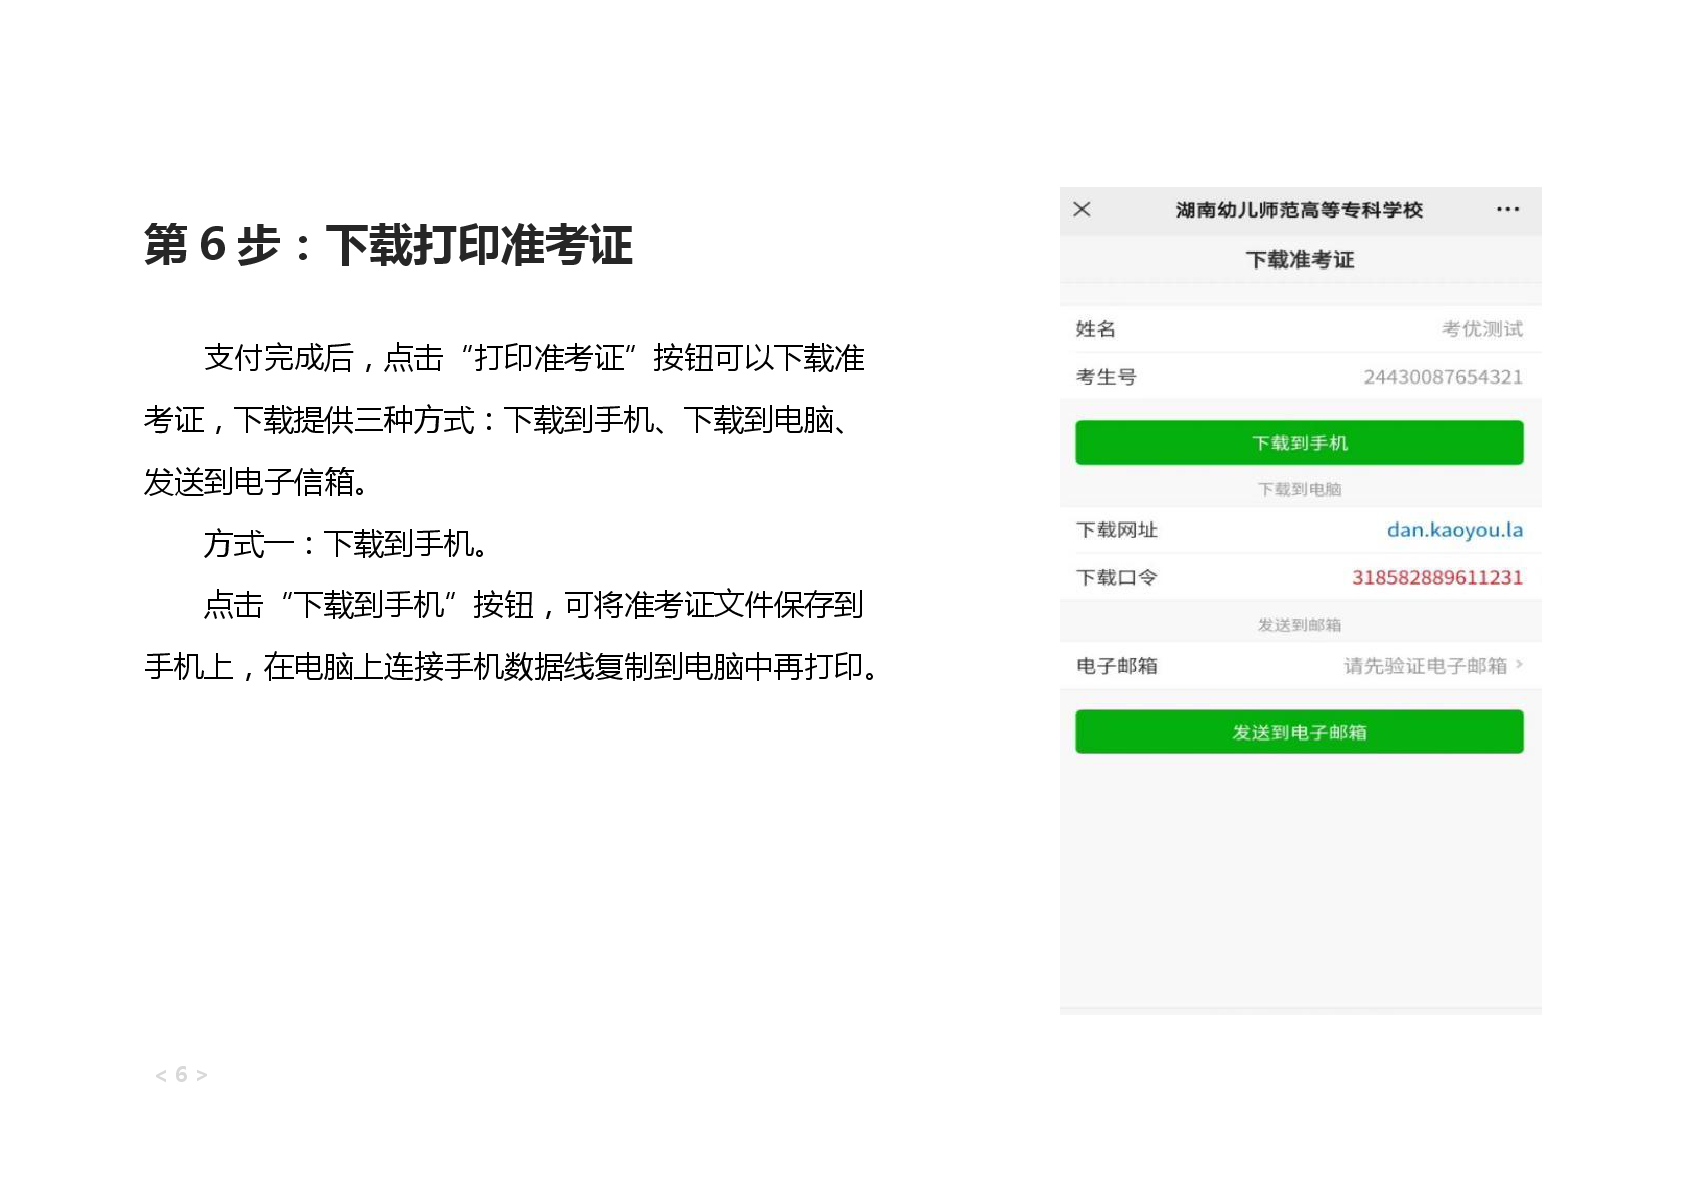Click the 下载口令 row label
This screenshot has height=1191, width=1684.
pos(1116,577)
